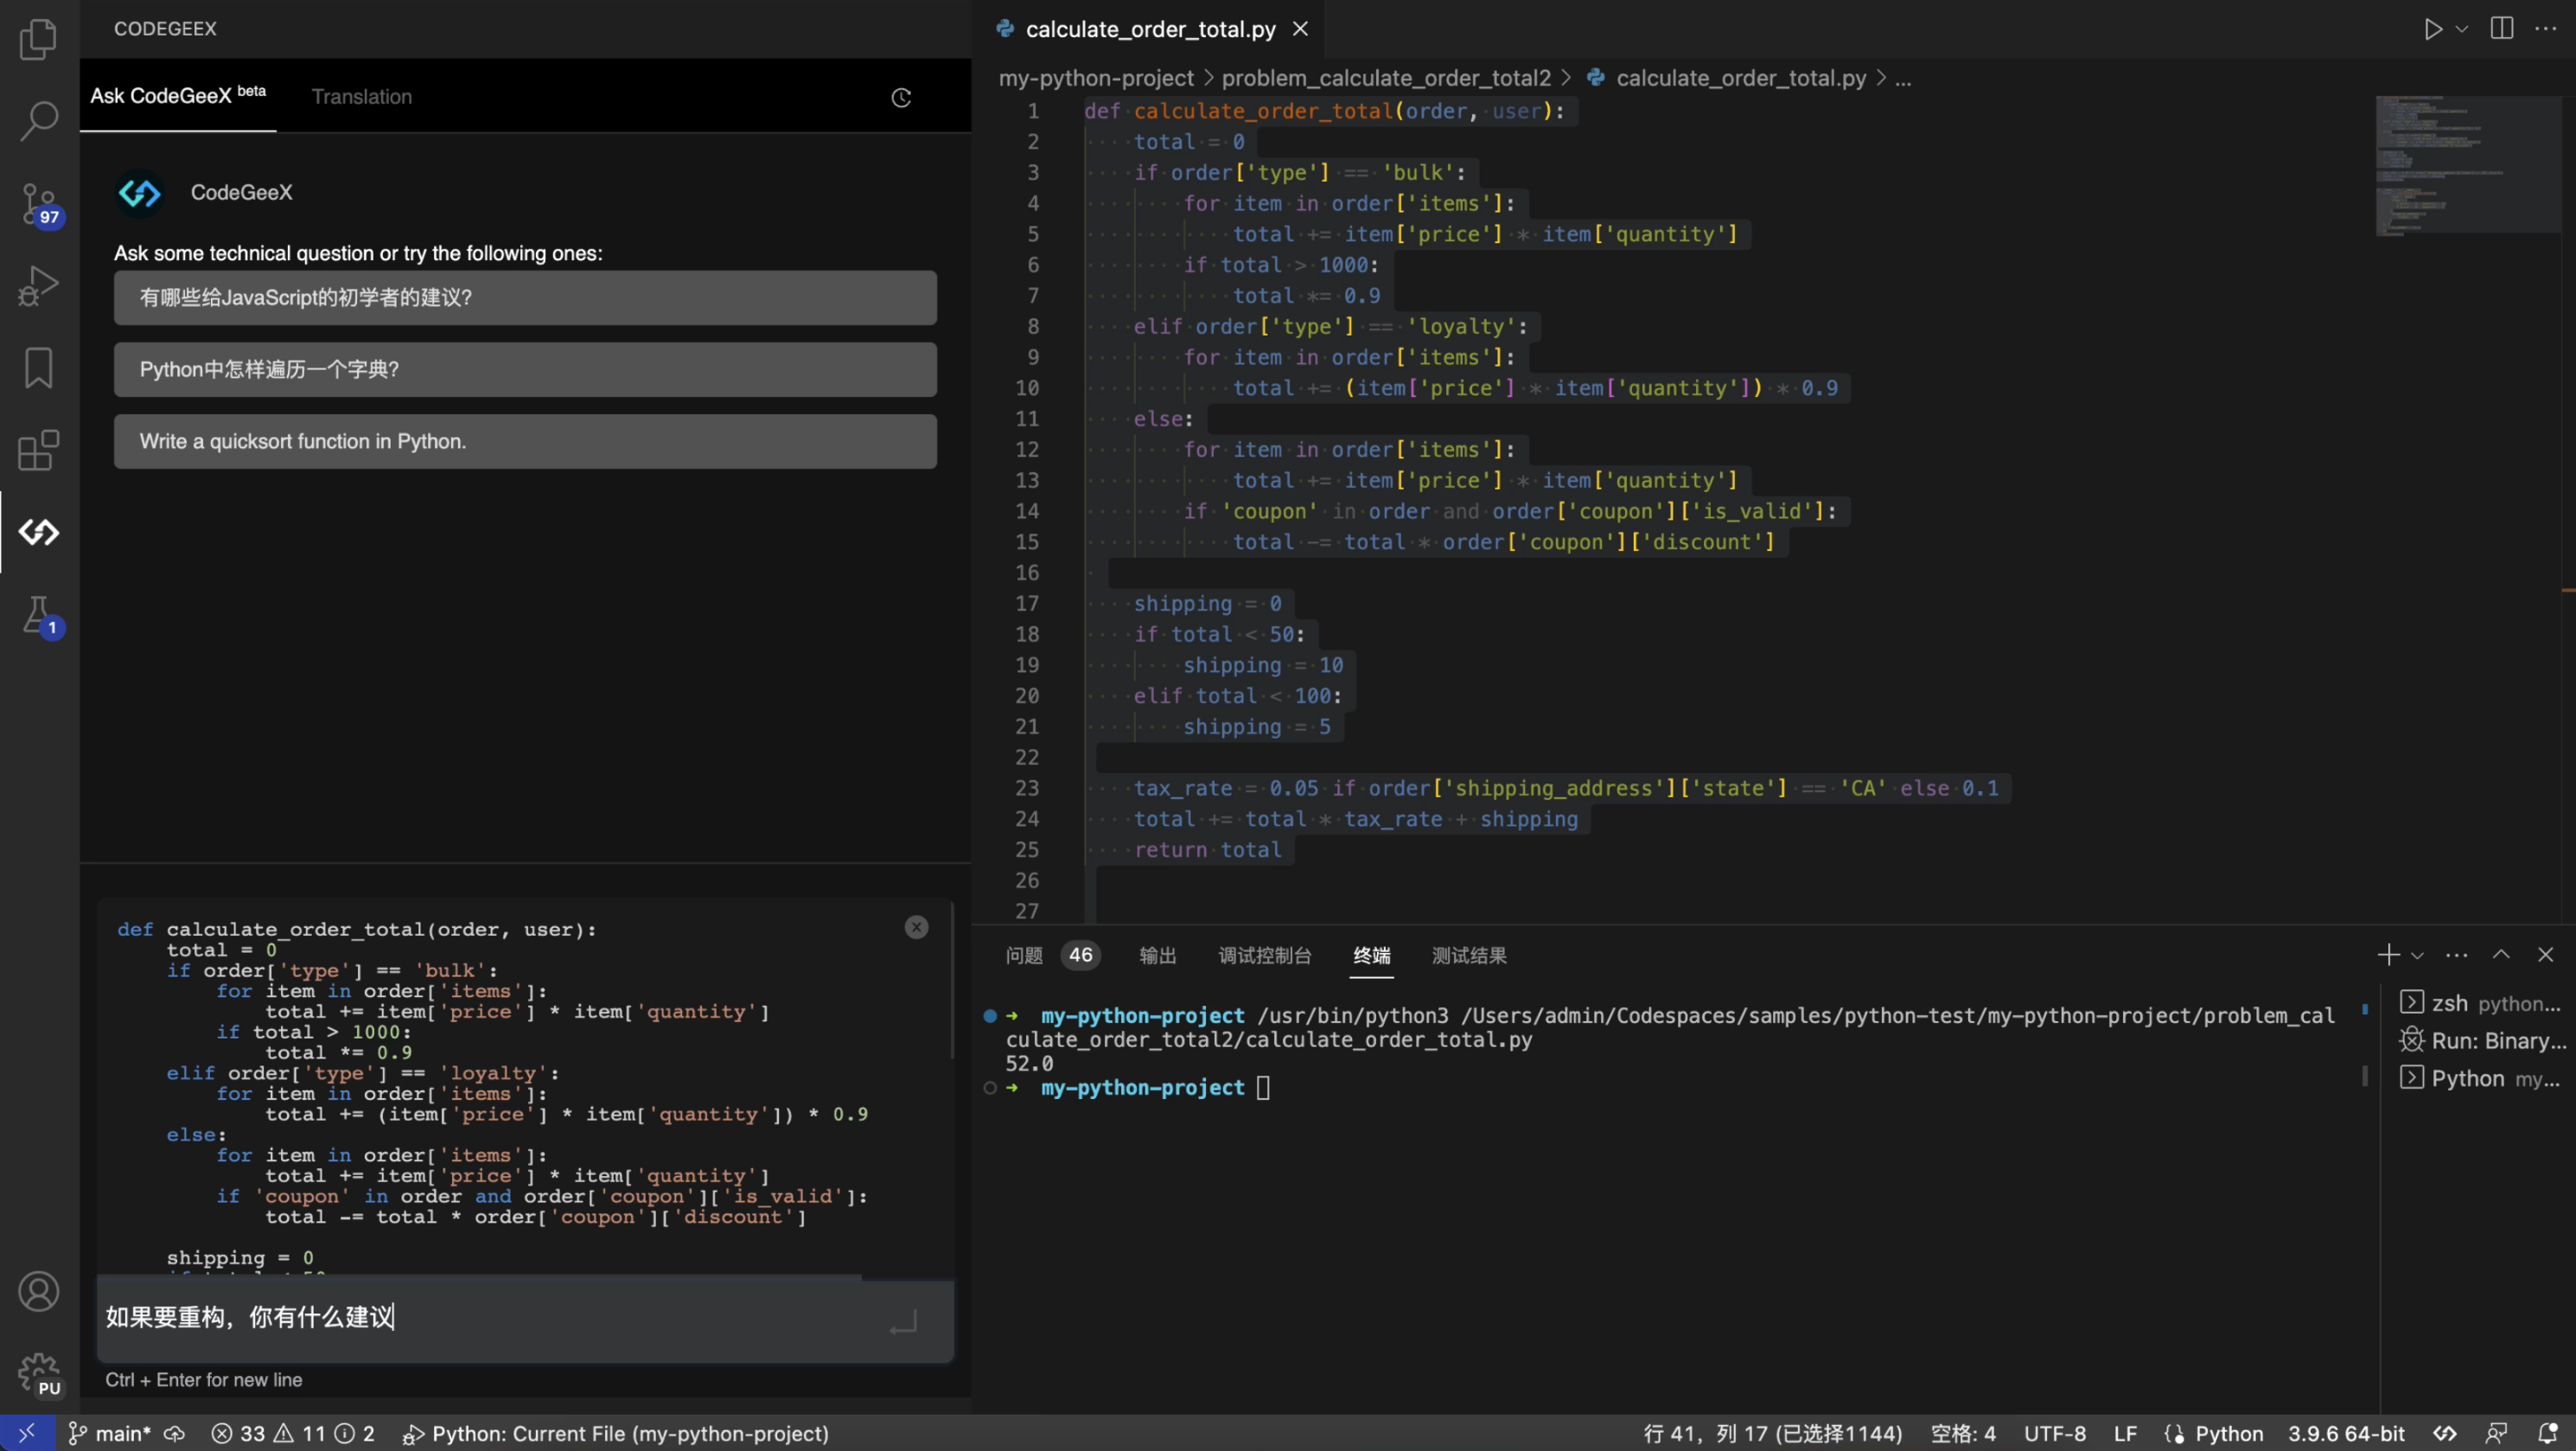Click the Source Control icon in Activity Bar
This screenshot has width=2576, height=1451.
(39, 200)
